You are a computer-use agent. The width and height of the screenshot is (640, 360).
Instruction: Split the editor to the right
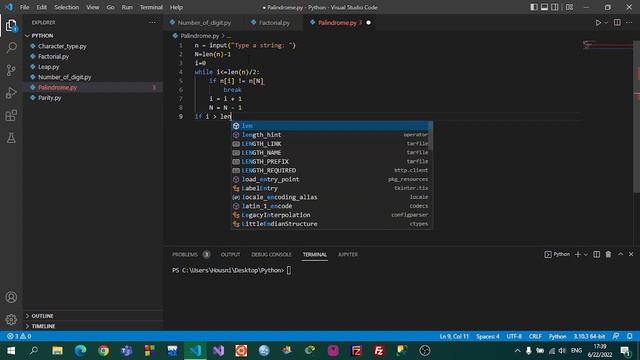tap(617, 23)
